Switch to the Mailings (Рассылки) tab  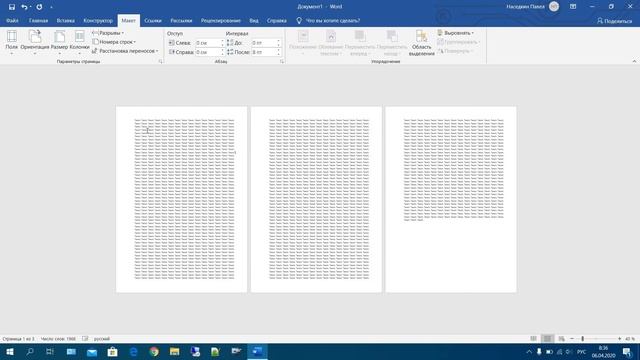click(x=181, y=20)
